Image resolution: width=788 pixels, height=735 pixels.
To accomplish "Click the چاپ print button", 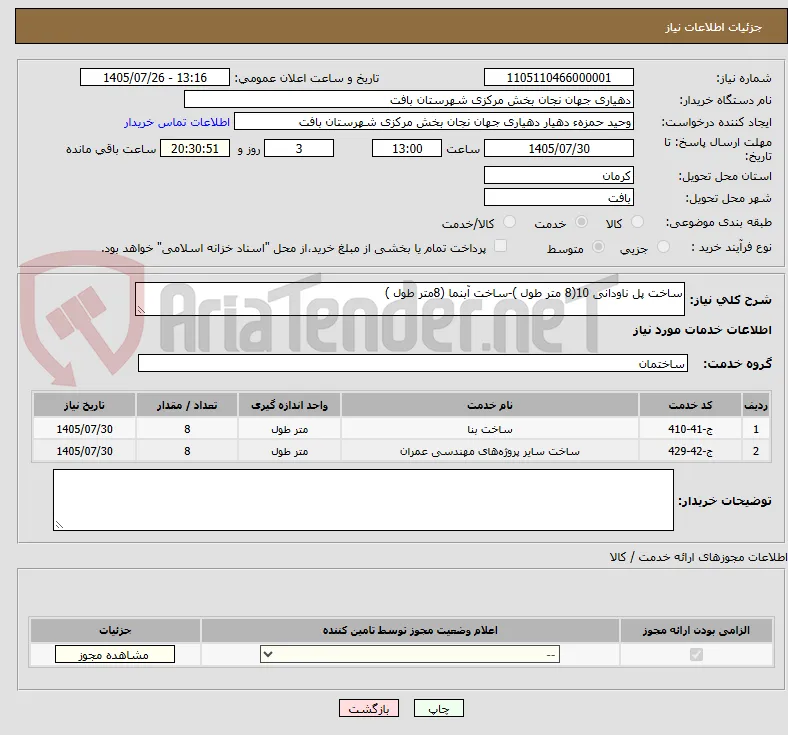I will point(439,709).
